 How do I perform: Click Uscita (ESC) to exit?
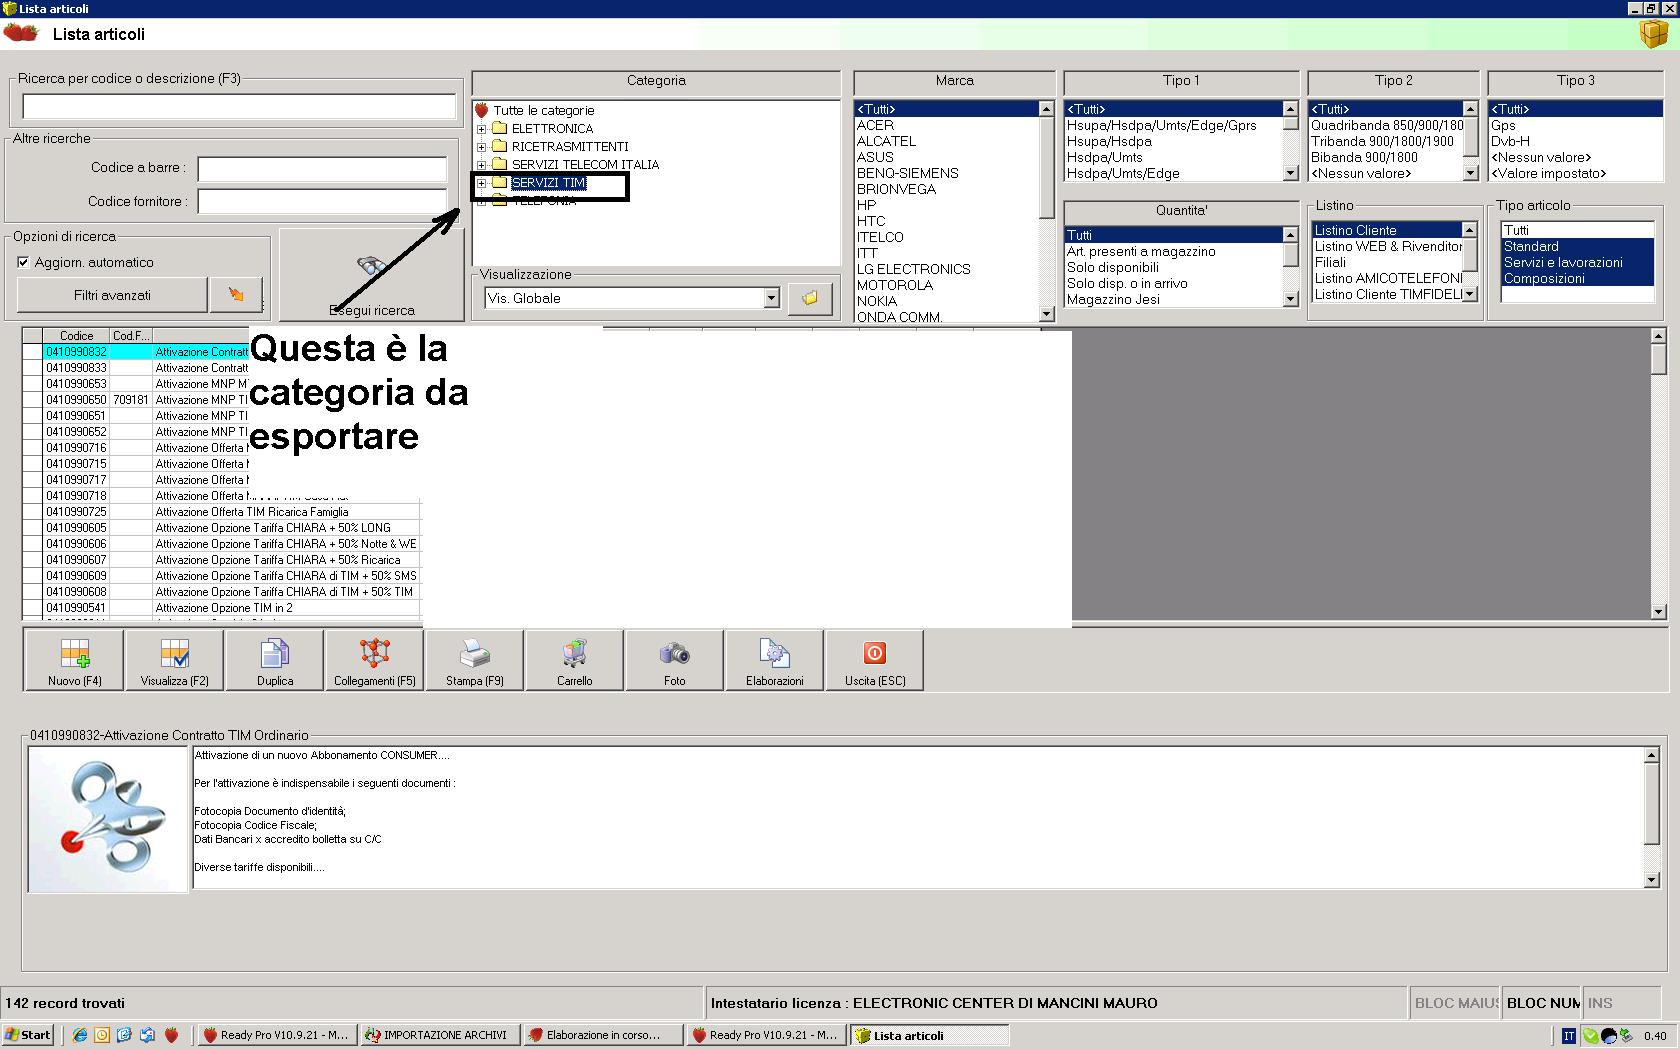[875, 660]
